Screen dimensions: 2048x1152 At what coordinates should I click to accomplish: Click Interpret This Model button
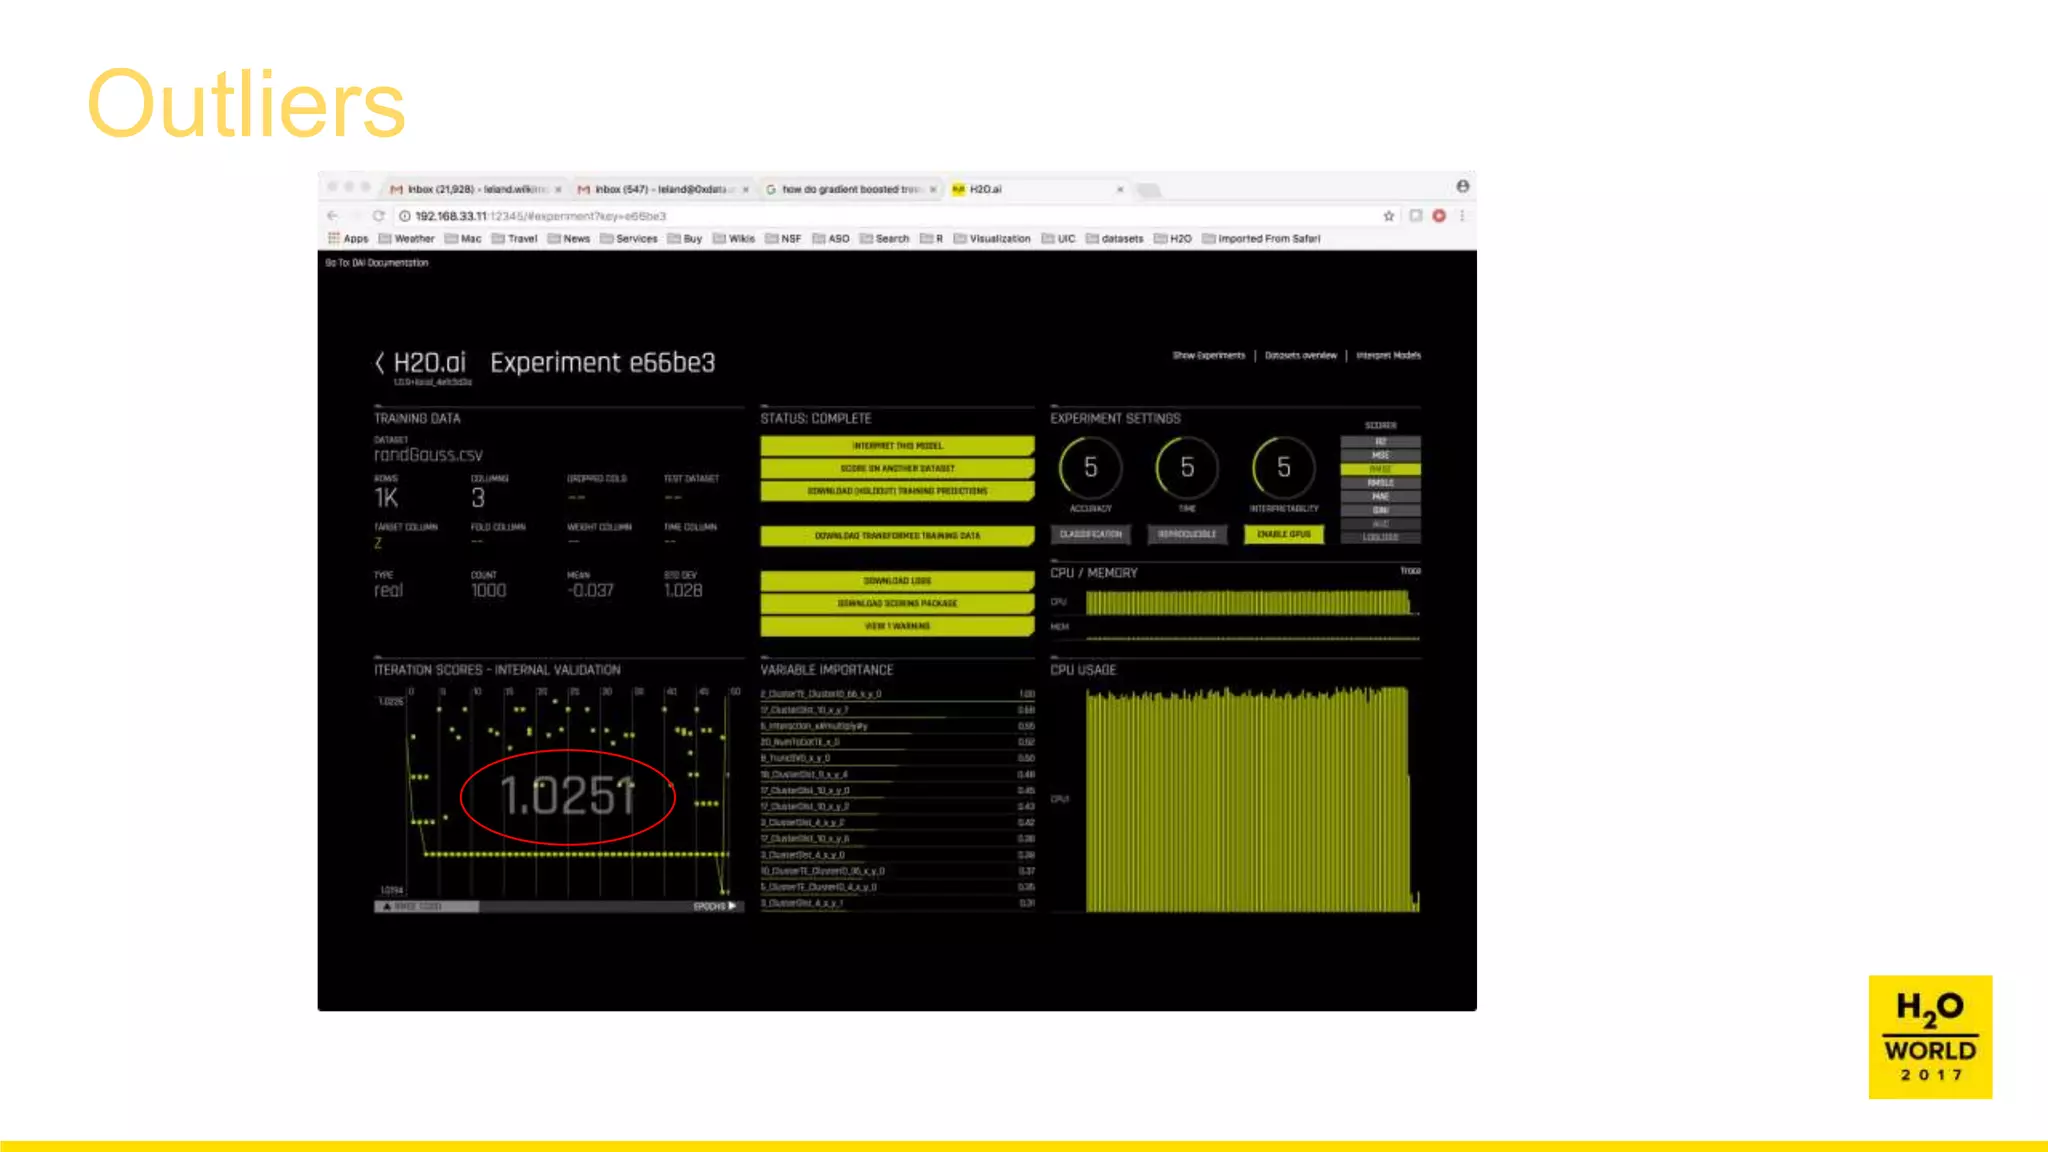click(x=897, y=446)
